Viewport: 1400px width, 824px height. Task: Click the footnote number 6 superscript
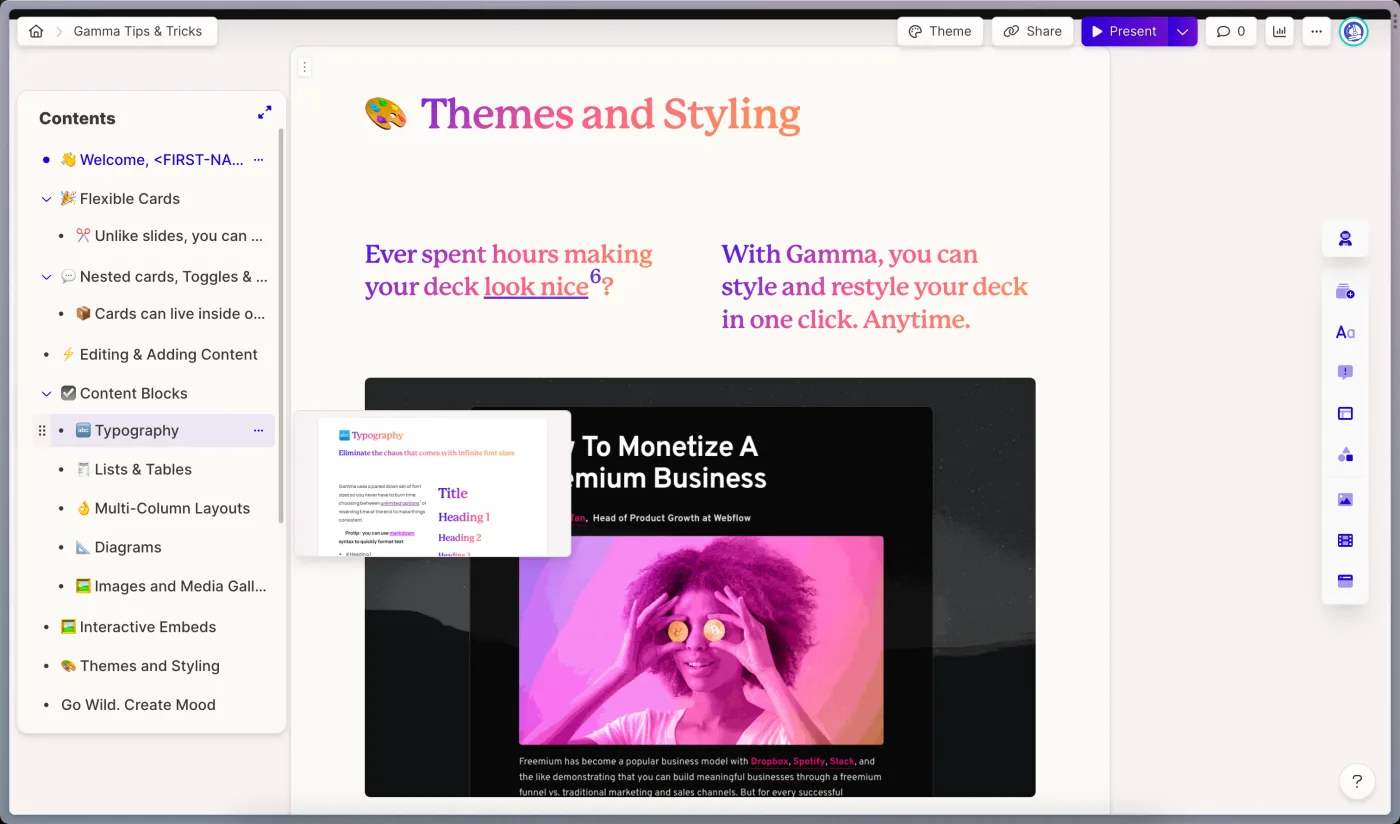tap(595, 277)
